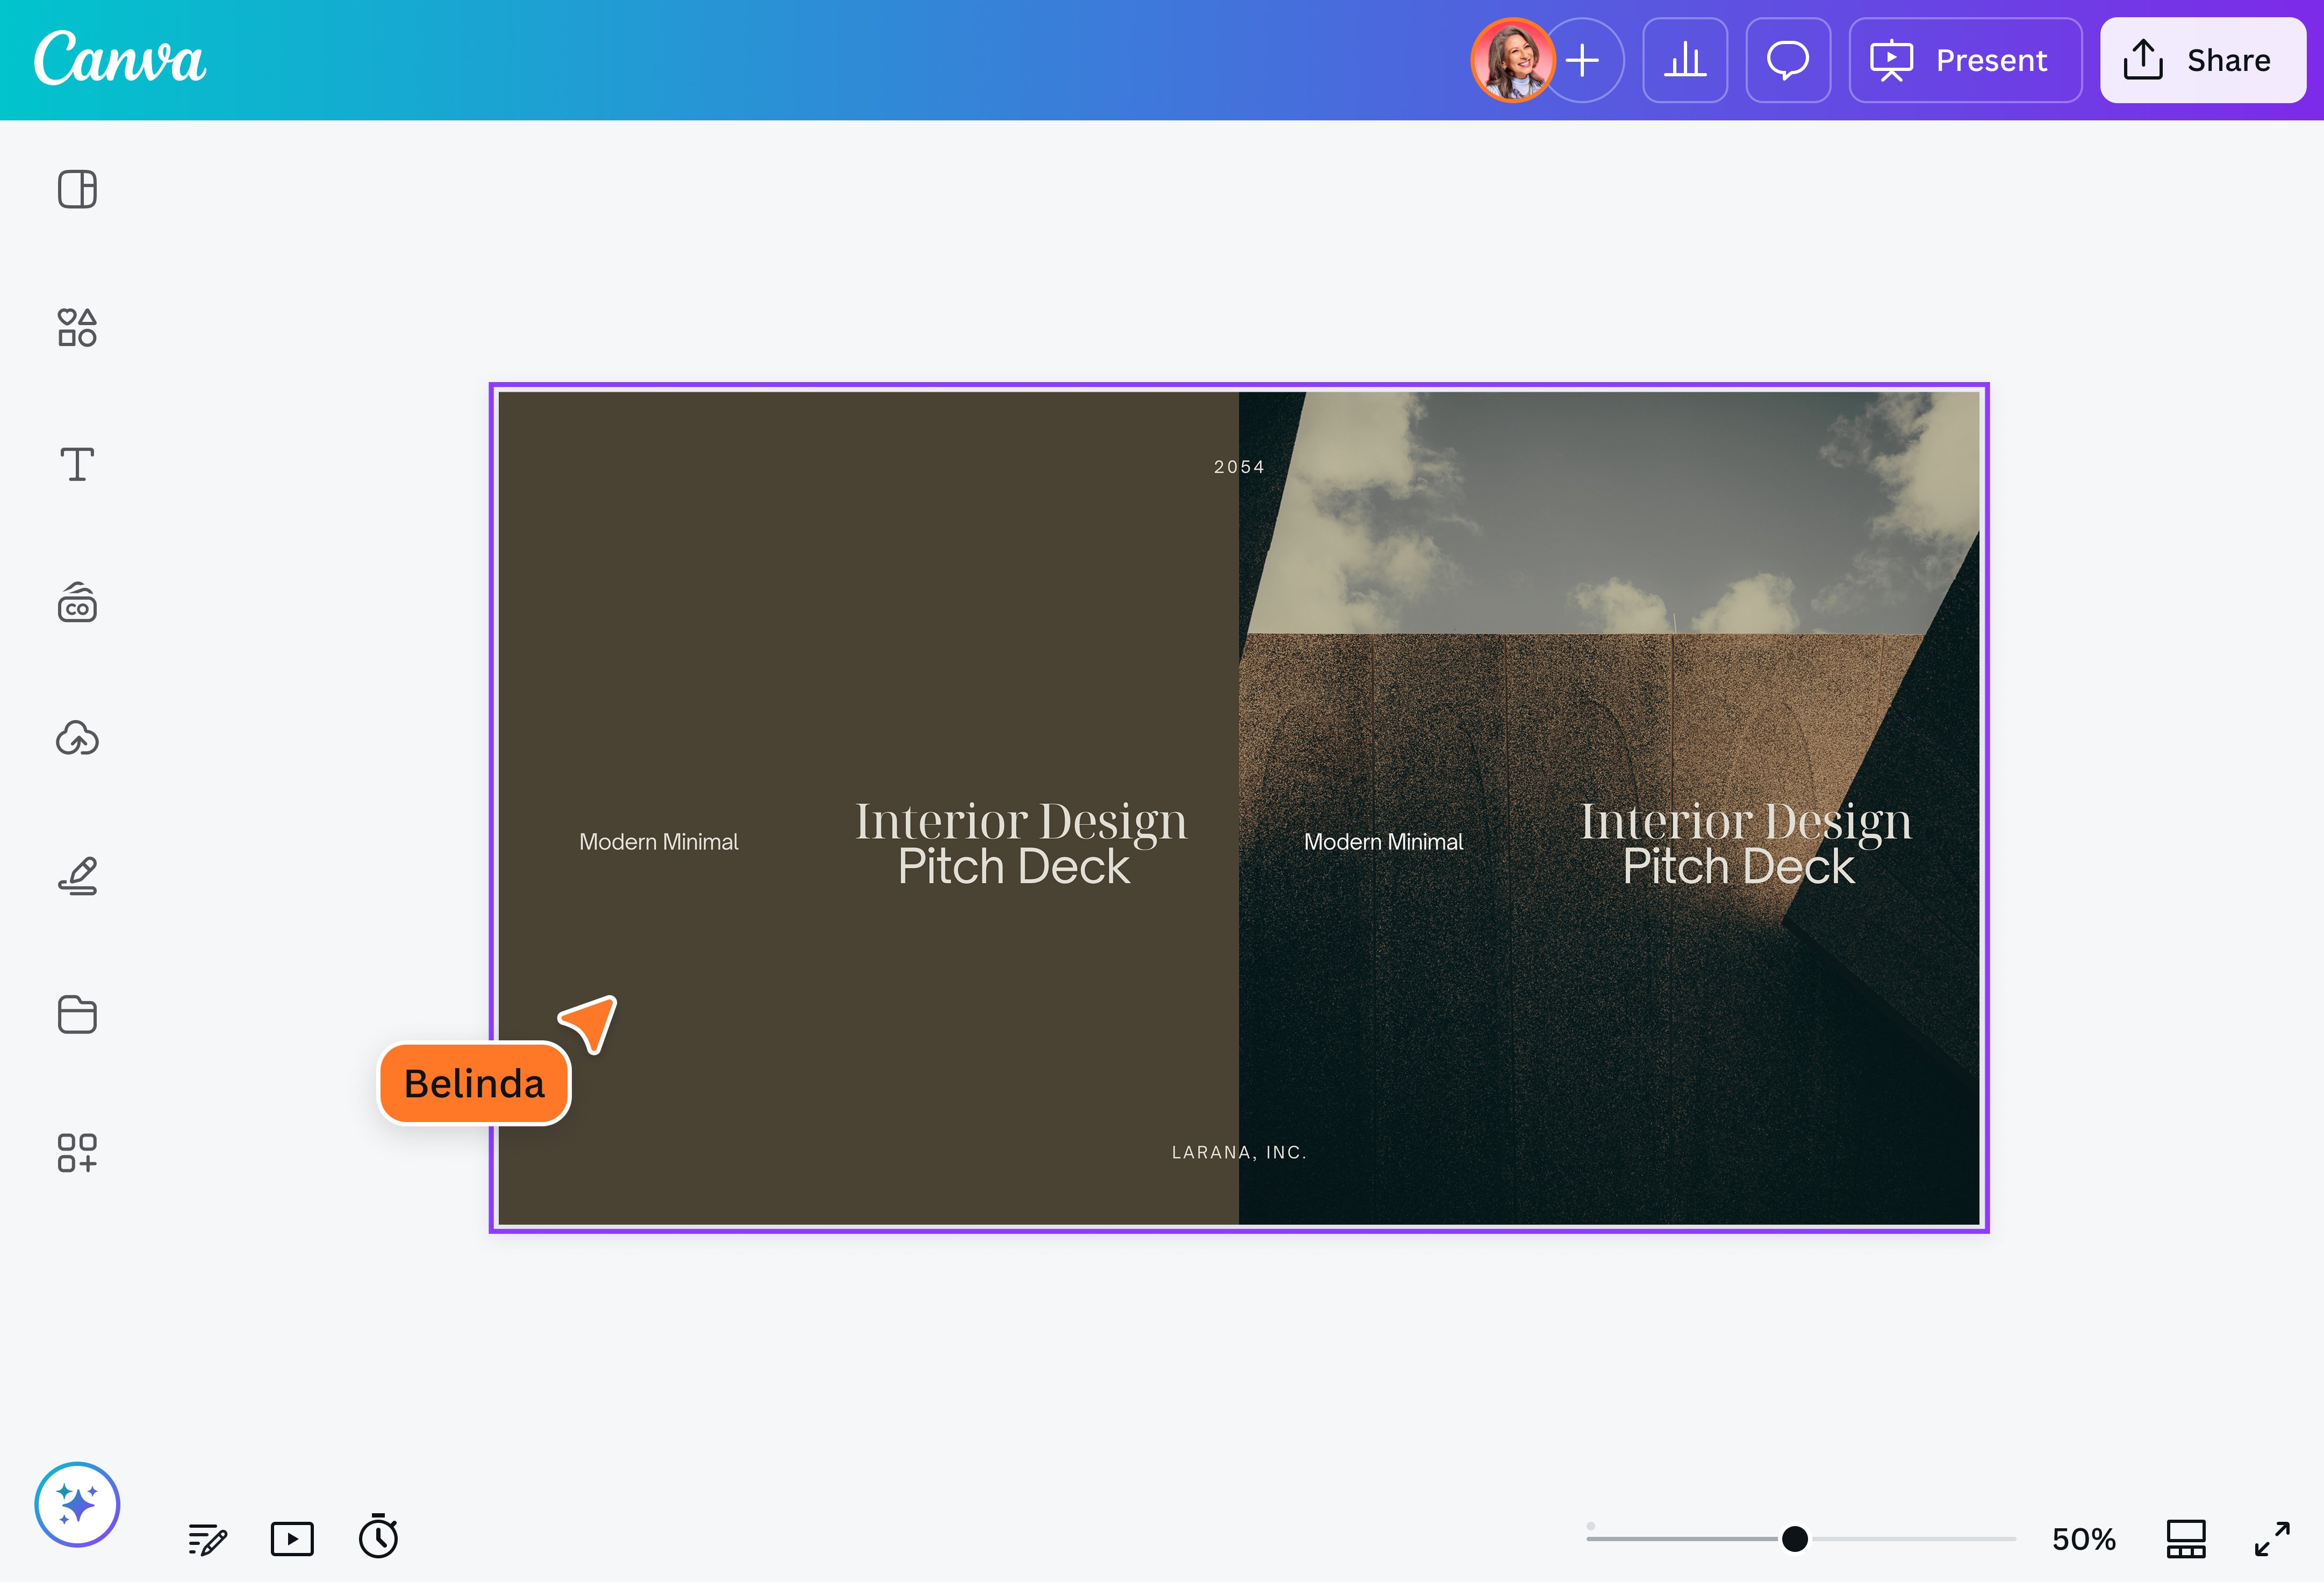Click Belinda's collaborator cursor label
The height and width of the screenshot is (1582, 2324).
point(474,1083)
